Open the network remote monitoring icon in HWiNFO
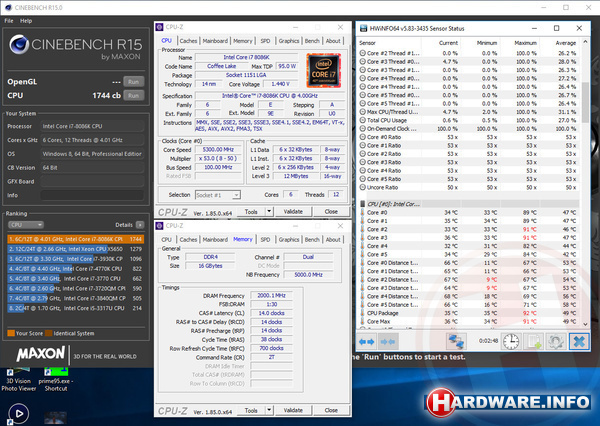600x426 pixels. click(x=456, y=341)
